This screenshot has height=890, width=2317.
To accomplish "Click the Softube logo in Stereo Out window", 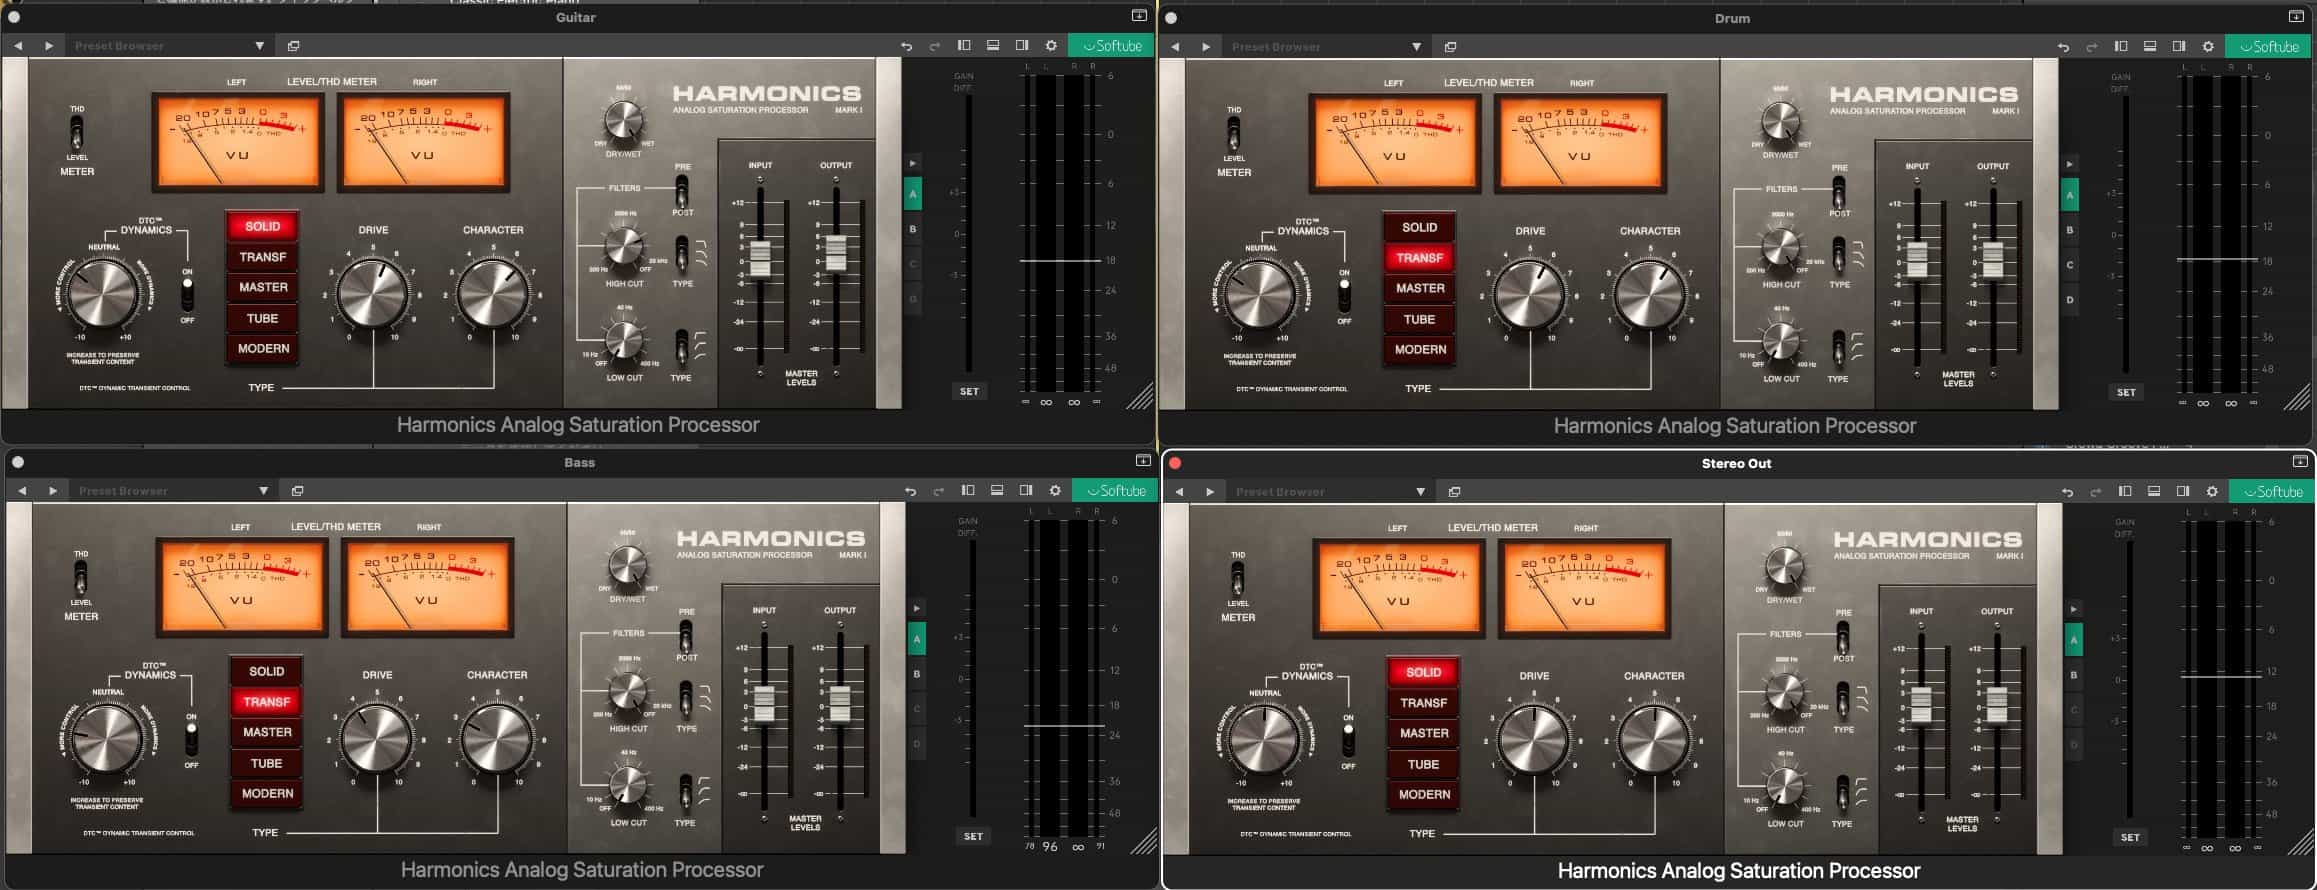I will (2272, 492).
